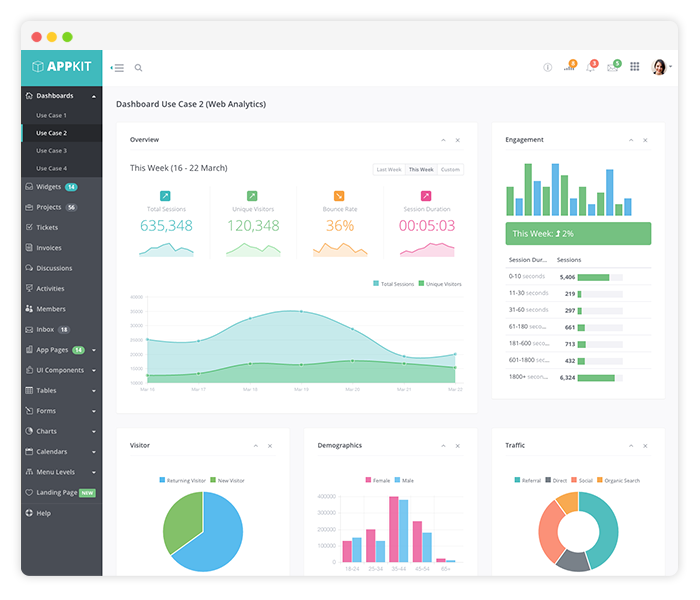Expand the UI Components sidebar menu

60,370
